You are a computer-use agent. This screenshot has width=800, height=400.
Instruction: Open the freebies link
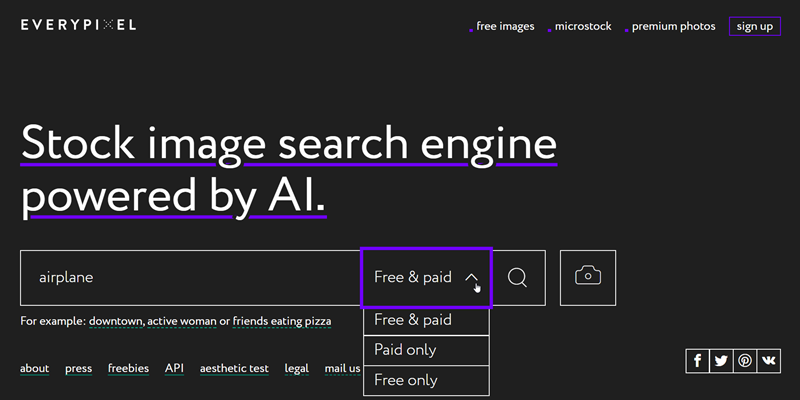(129, 368)
